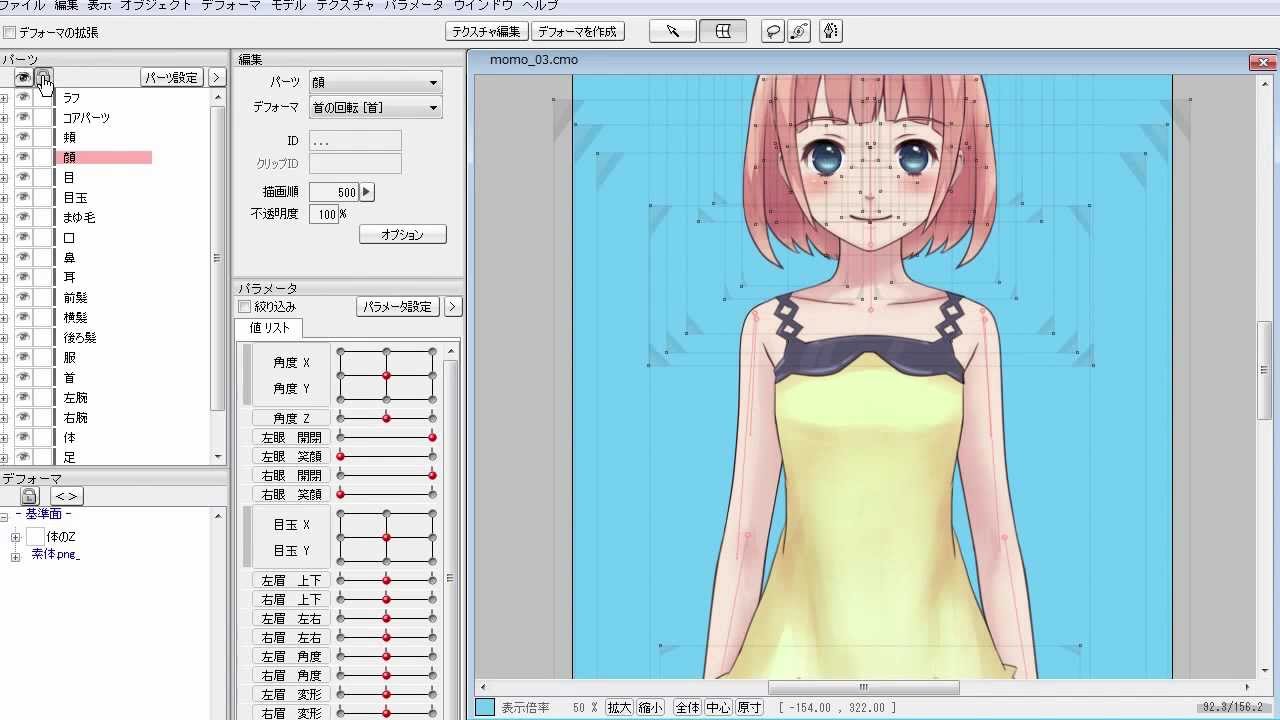1280x720 pixels.
Task: Click 全体 to fit whole view
Action: click(x=687, y=707)
